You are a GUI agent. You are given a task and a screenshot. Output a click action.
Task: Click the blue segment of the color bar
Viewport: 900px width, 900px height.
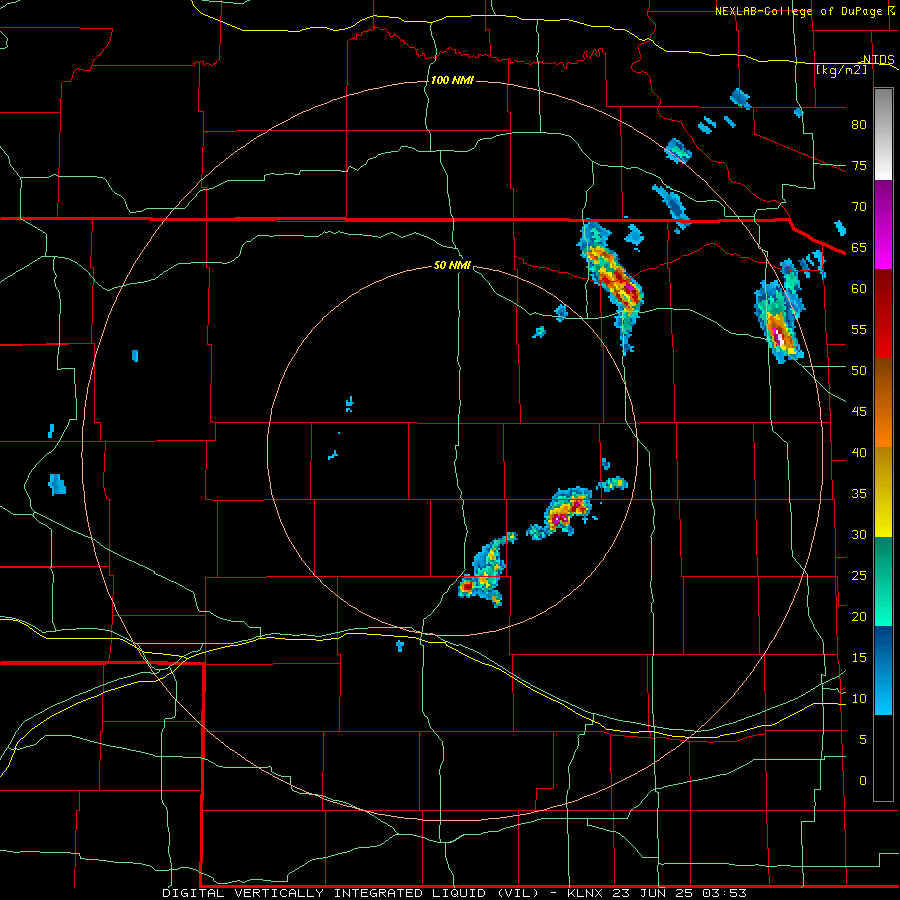tap(883, 670)
